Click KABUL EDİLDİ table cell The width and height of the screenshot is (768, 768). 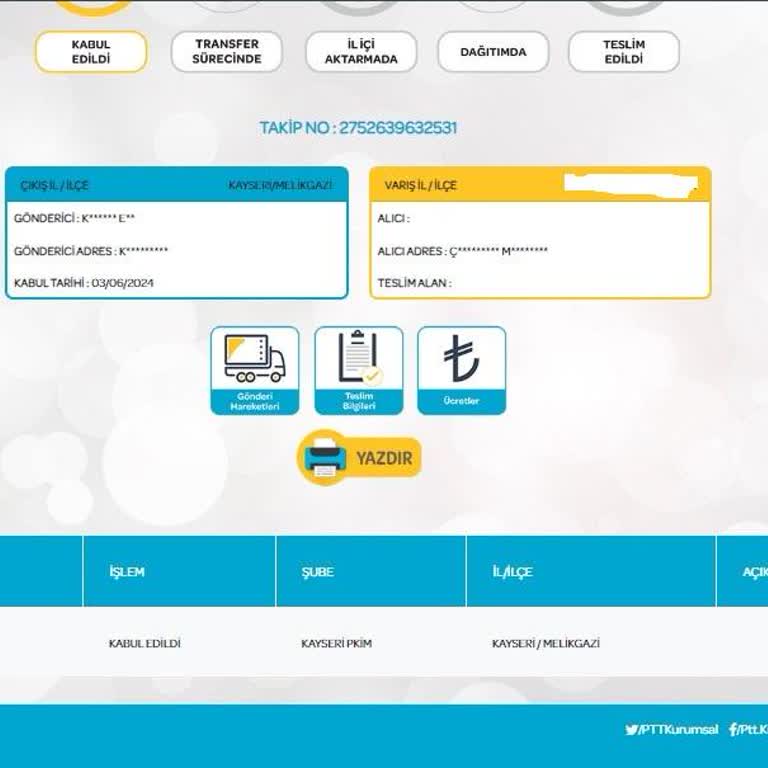click(144, 643)
